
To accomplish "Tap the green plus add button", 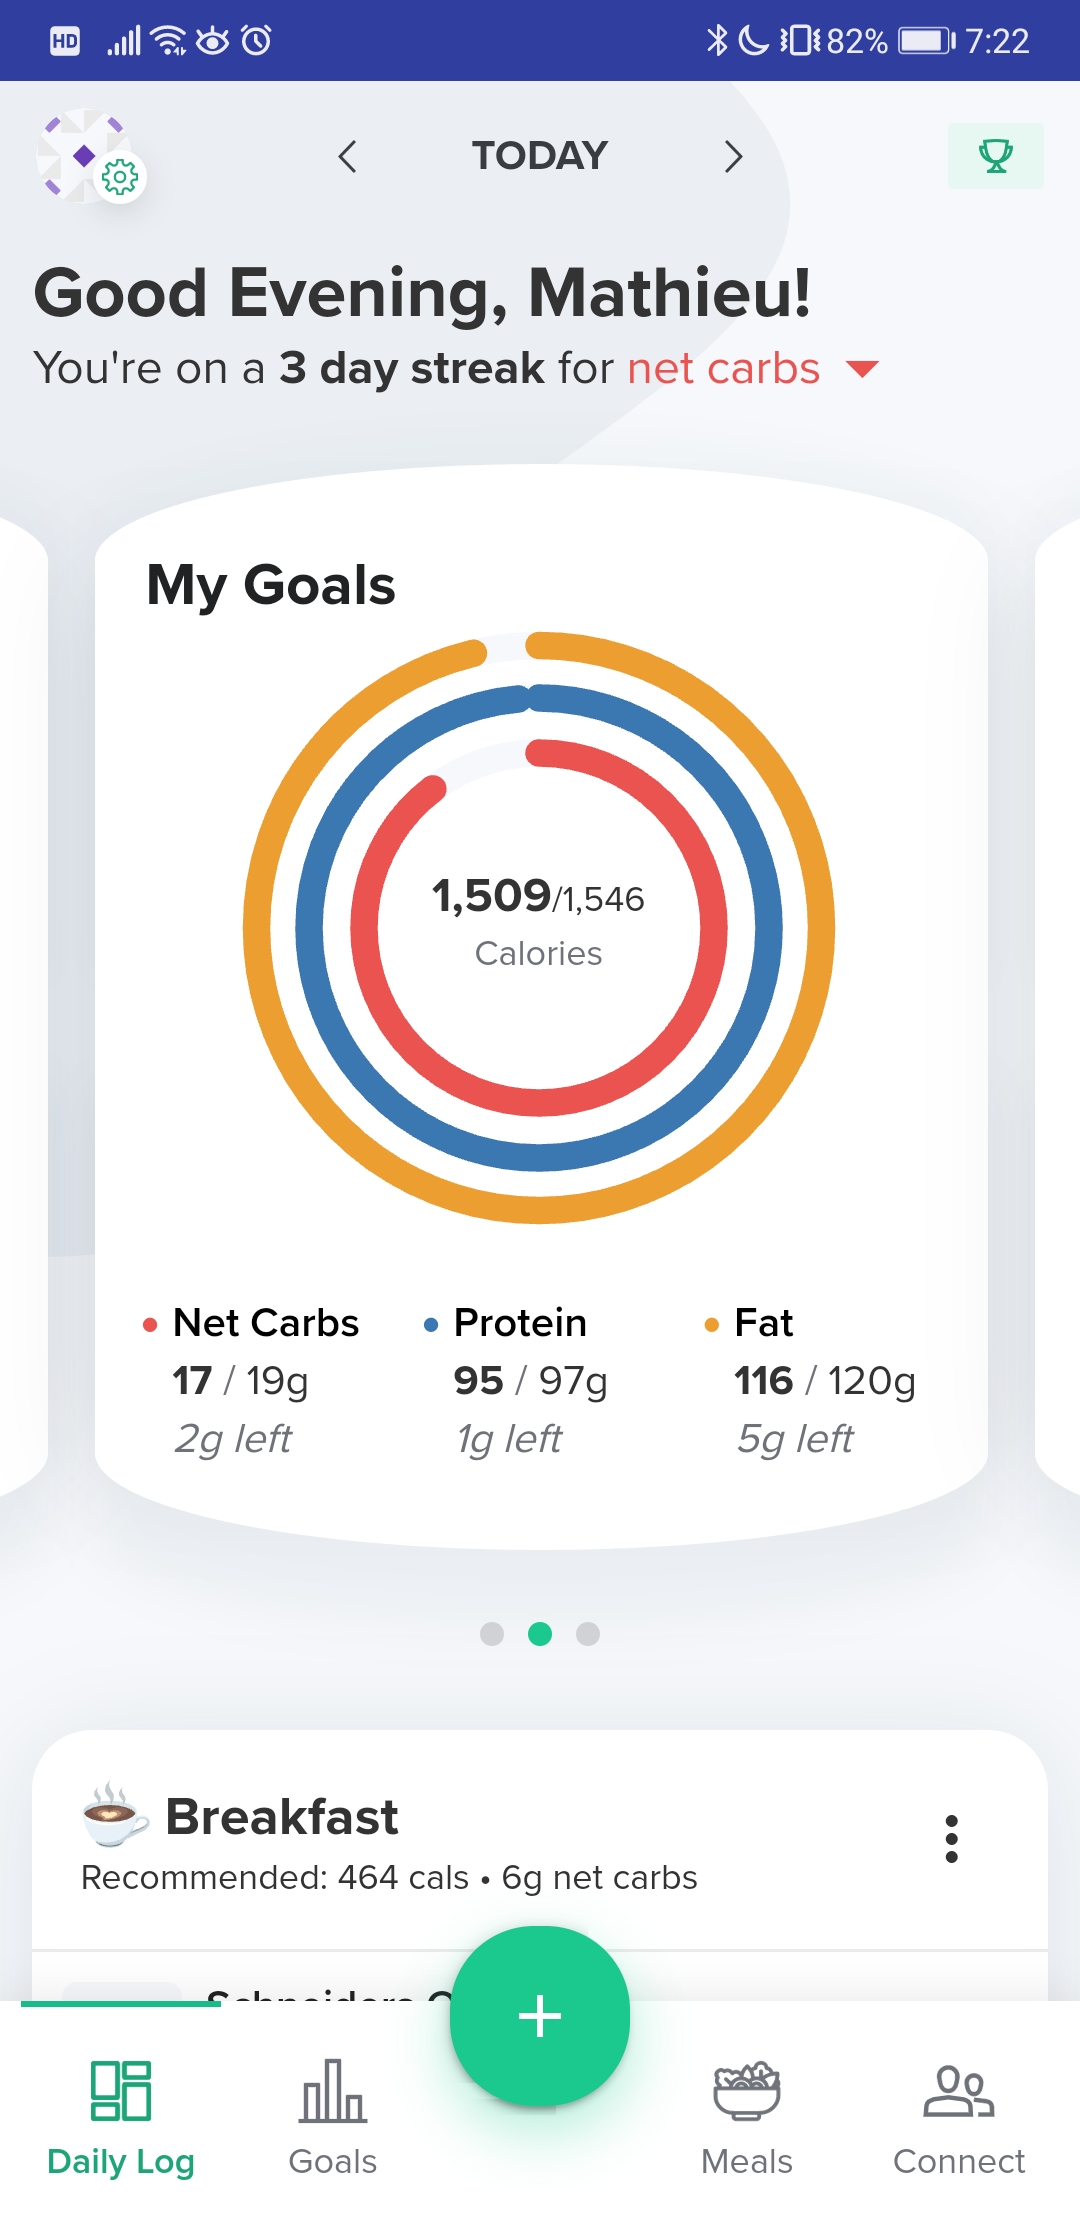I will click(x=540, y=2015).
